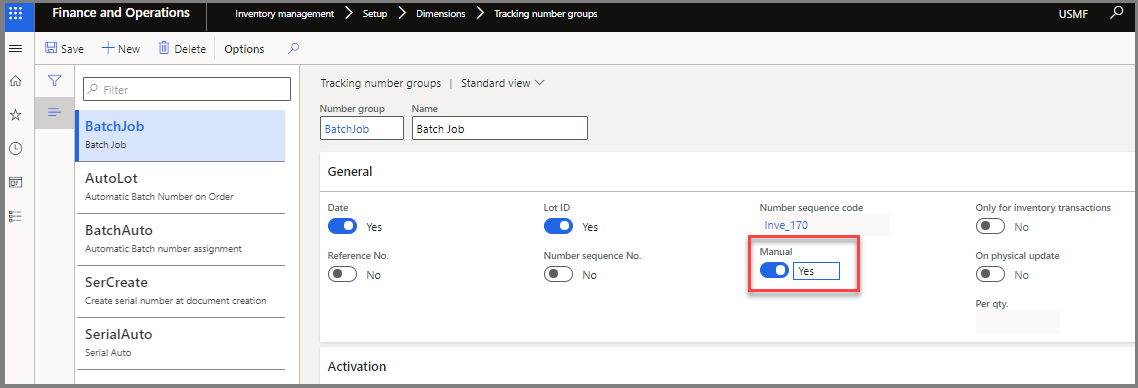
Task: Click the Filter search box
Action: click(187, 89)
